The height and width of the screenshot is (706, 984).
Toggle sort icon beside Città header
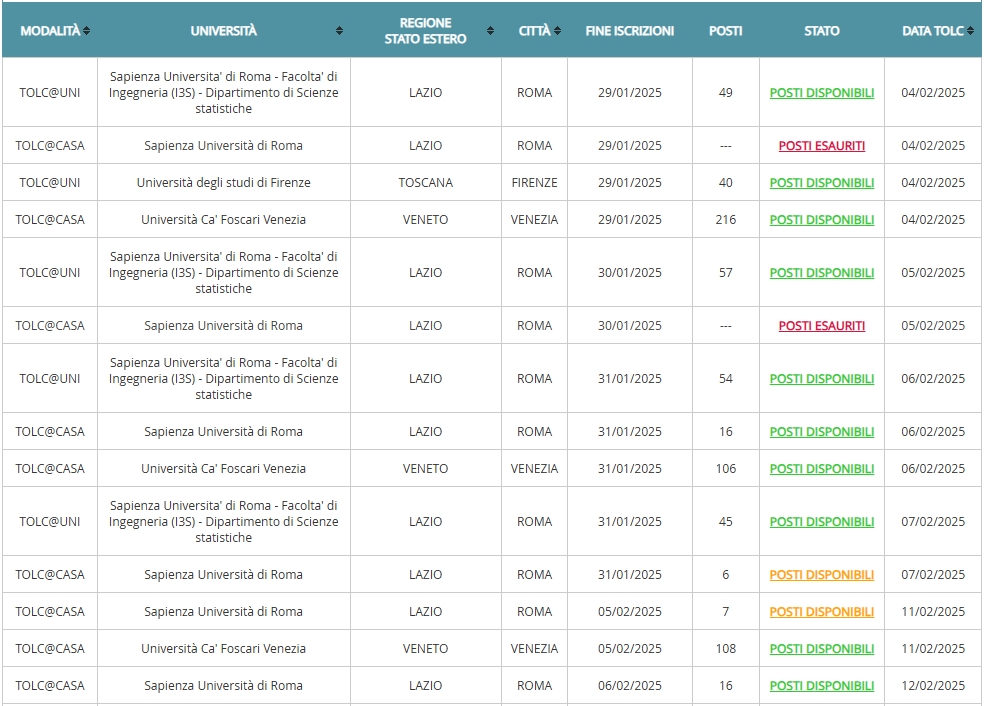[557, 31]
